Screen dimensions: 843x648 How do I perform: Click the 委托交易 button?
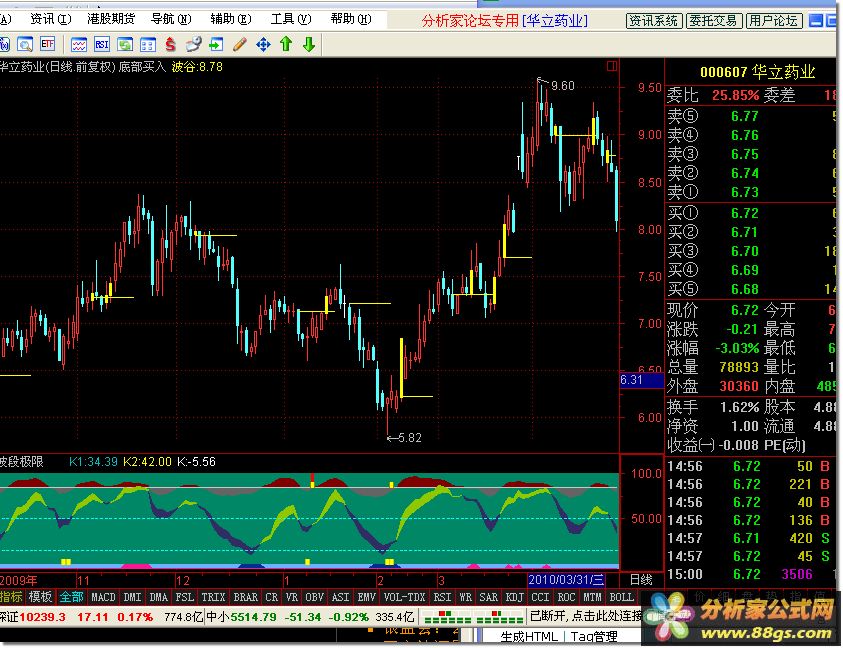pyautogui.click(x=713, y=21)
